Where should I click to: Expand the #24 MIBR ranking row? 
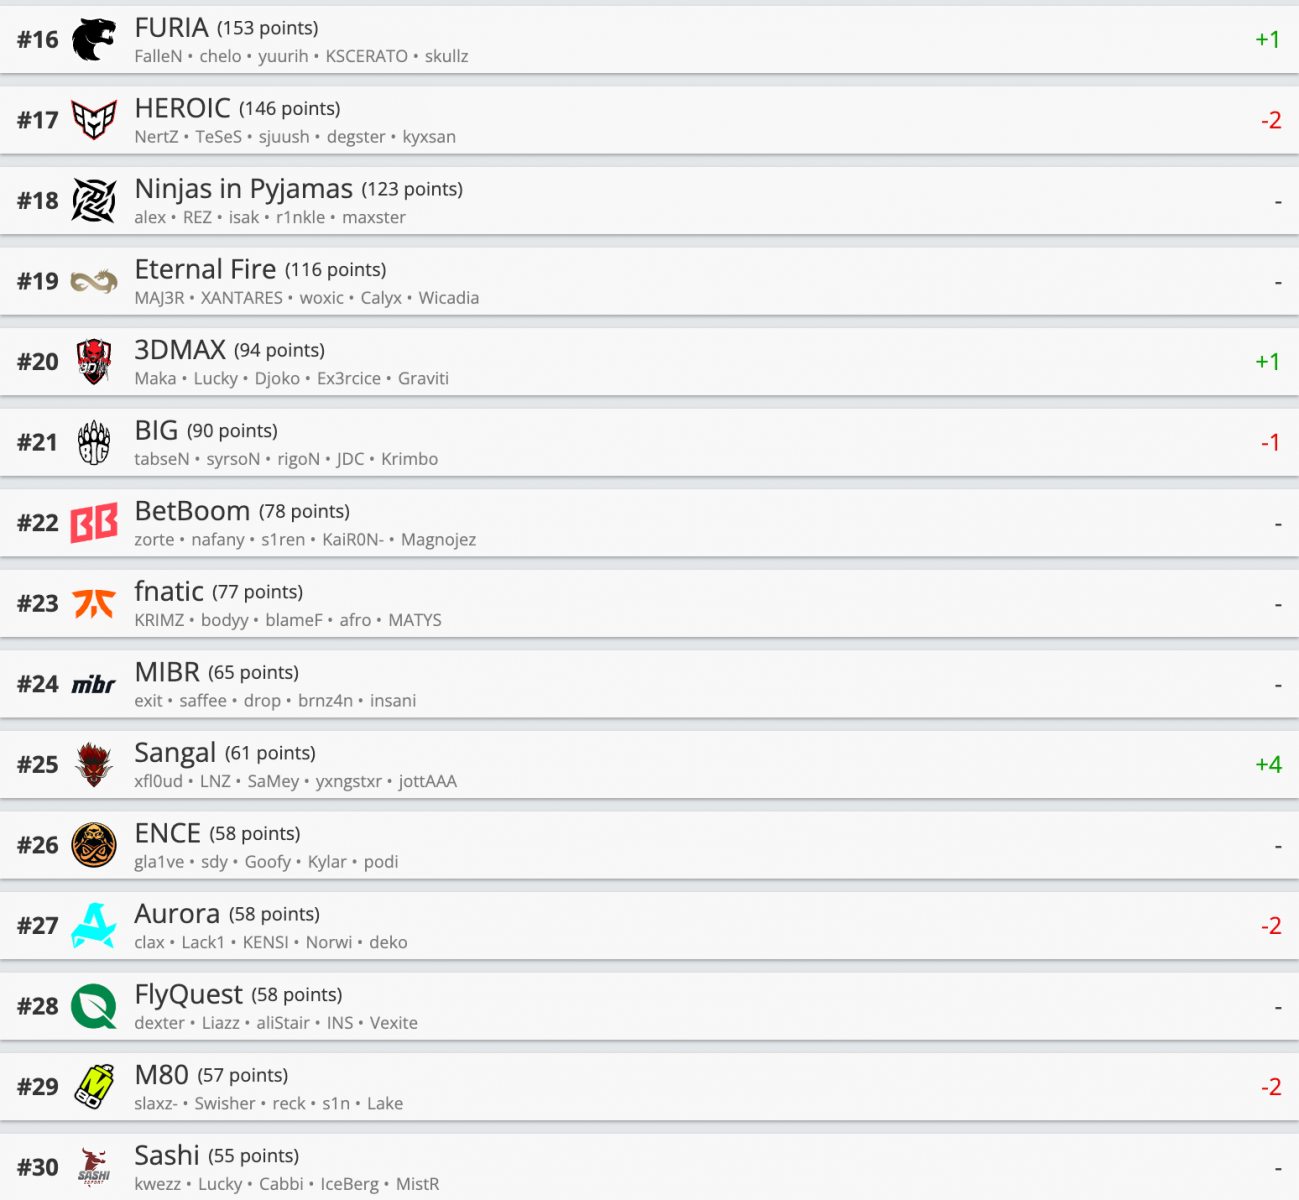[649, 685]
